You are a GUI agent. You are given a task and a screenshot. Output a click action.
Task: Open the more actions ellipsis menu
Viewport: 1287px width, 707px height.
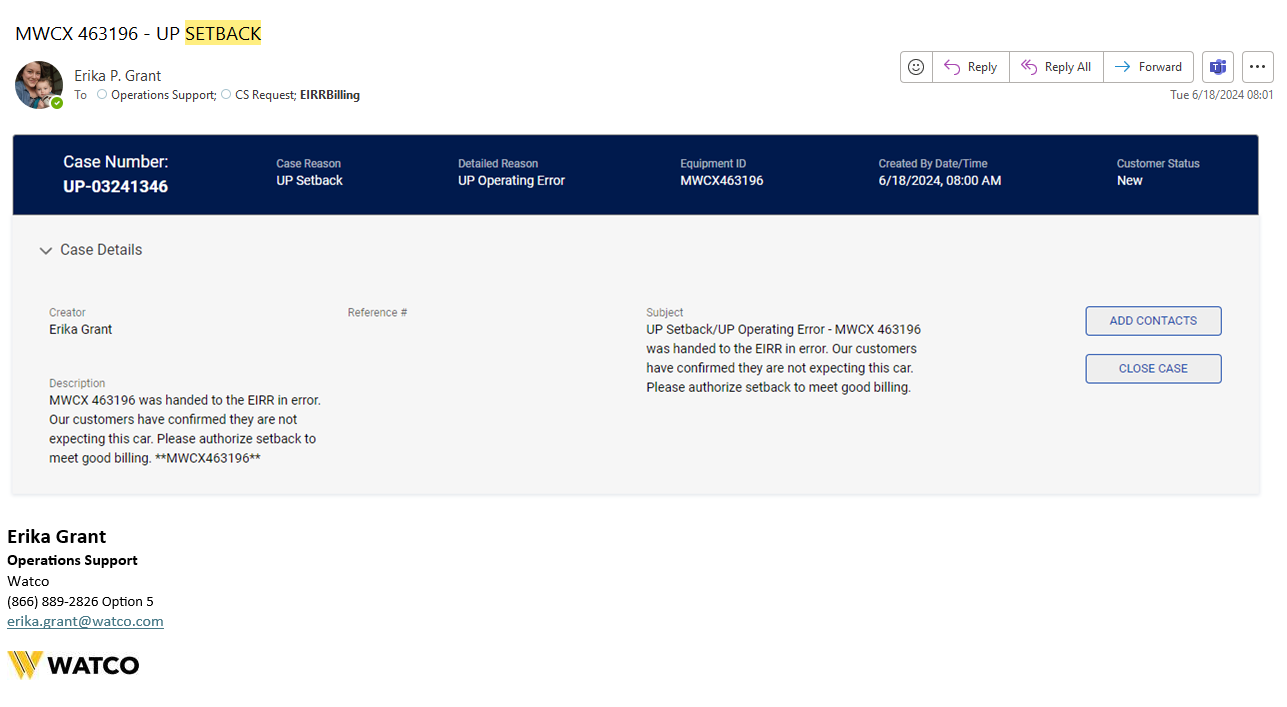[x=1257, y=67]
